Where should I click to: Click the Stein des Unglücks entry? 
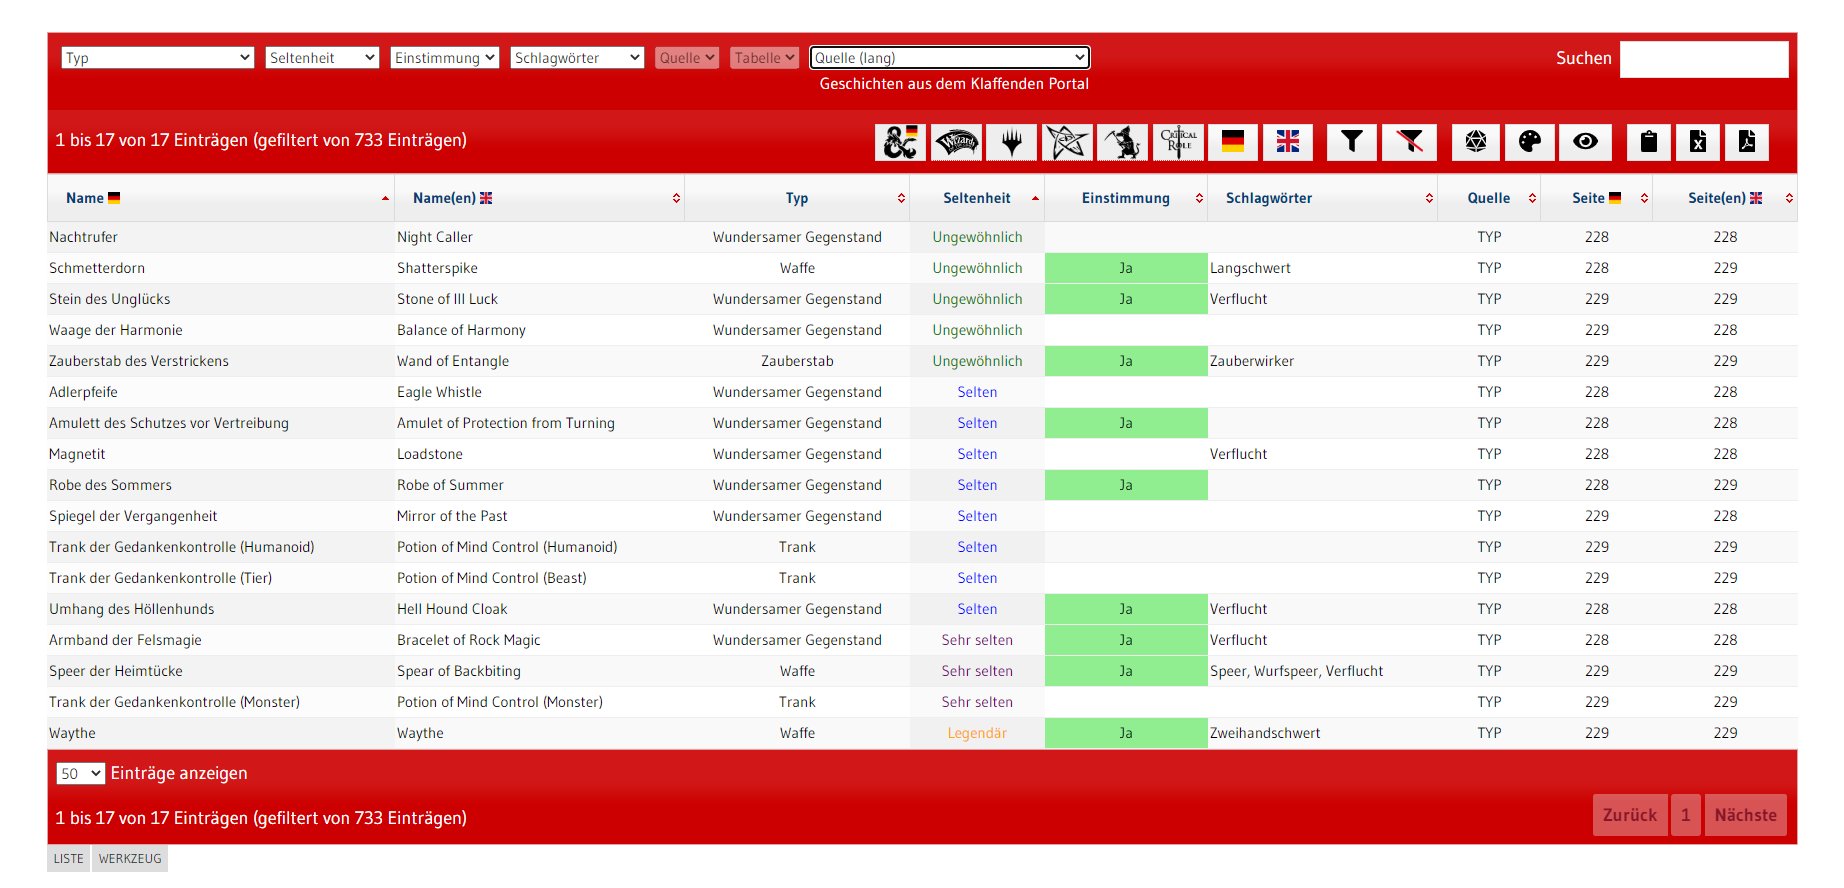pos(110,299)
